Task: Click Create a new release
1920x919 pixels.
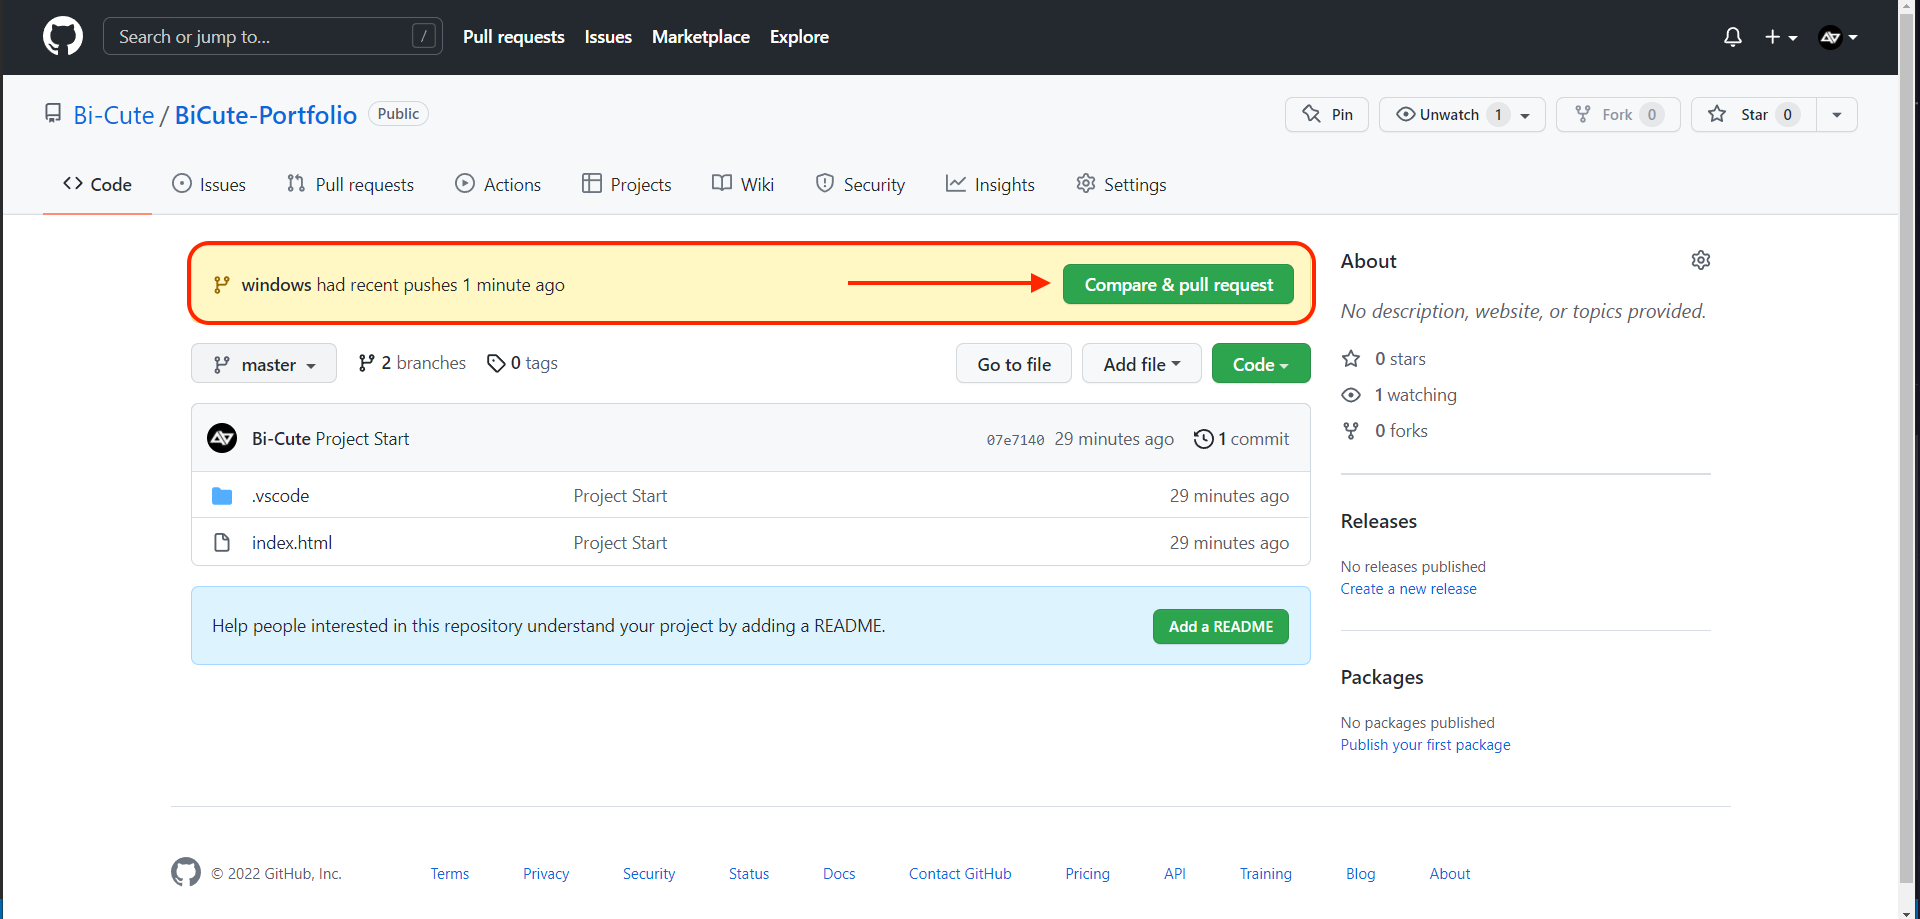Action: point(1409,589)
